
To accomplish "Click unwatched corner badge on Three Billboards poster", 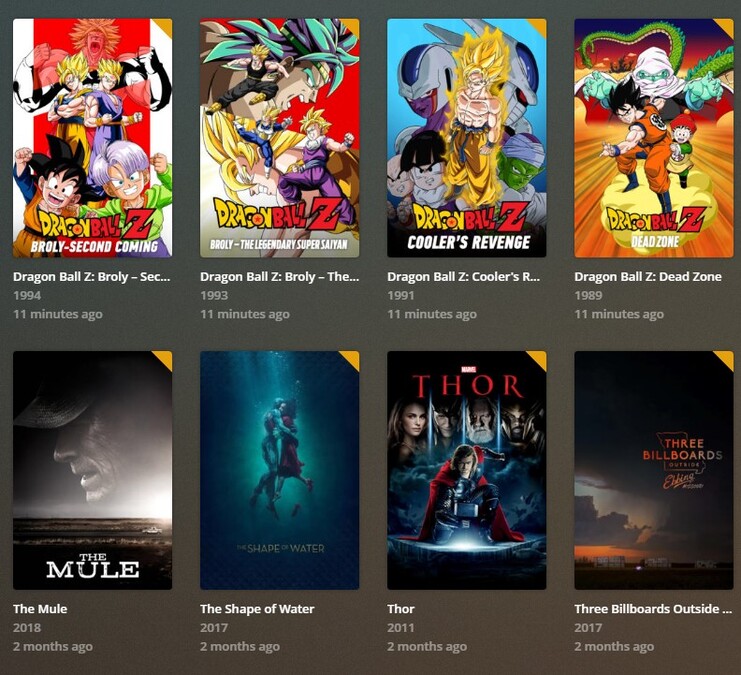I will pos(726,358).
